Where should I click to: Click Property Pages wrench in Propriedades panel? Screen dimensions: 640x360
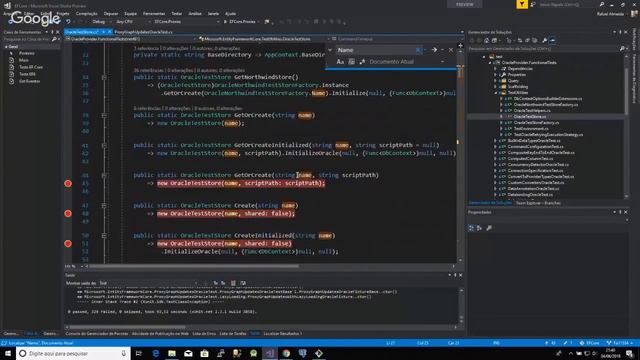(489, 228)
